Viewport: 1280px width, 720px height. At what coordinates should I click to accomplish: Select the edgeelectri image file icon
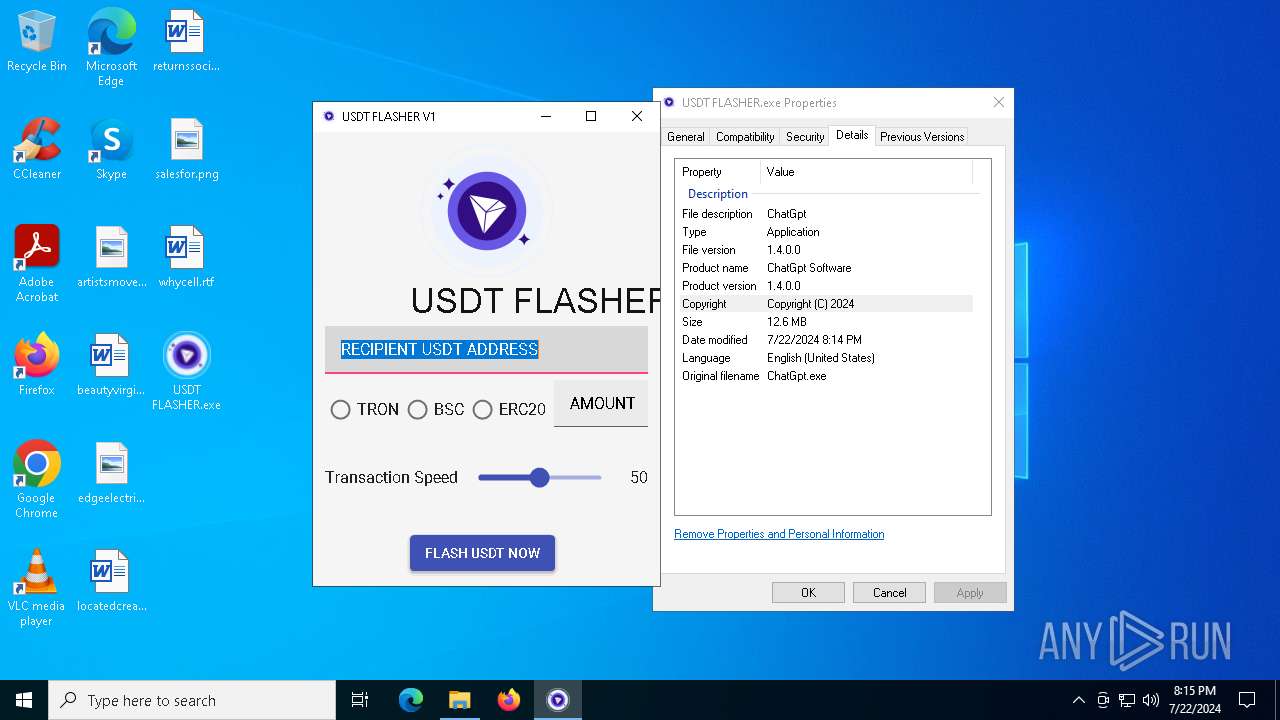point(111,473)
